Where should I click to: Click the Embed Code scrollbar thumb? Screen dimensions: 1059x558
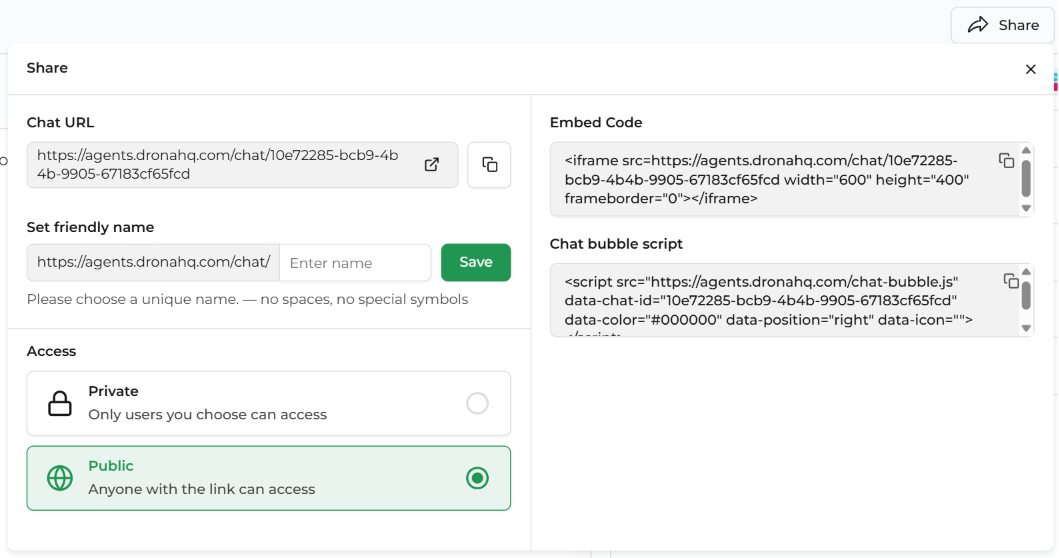pyautogui.click(x=1026, y=178)
